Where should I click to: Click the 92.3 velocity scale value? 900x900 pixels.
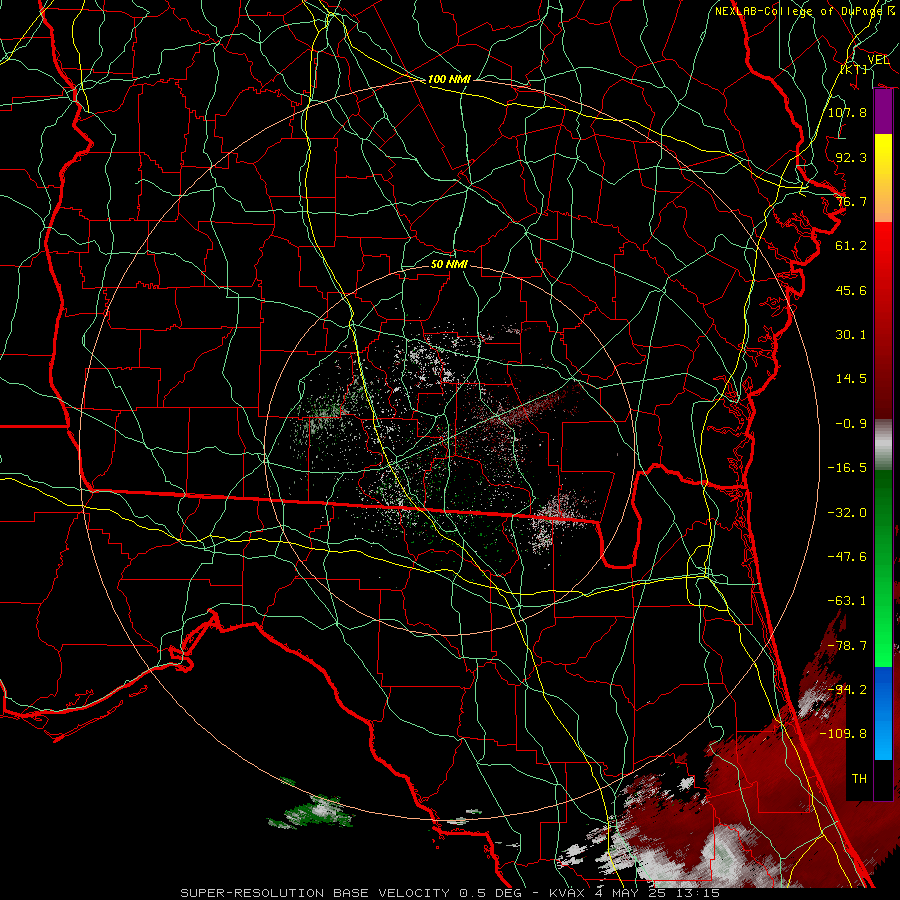tap(851, 157)
